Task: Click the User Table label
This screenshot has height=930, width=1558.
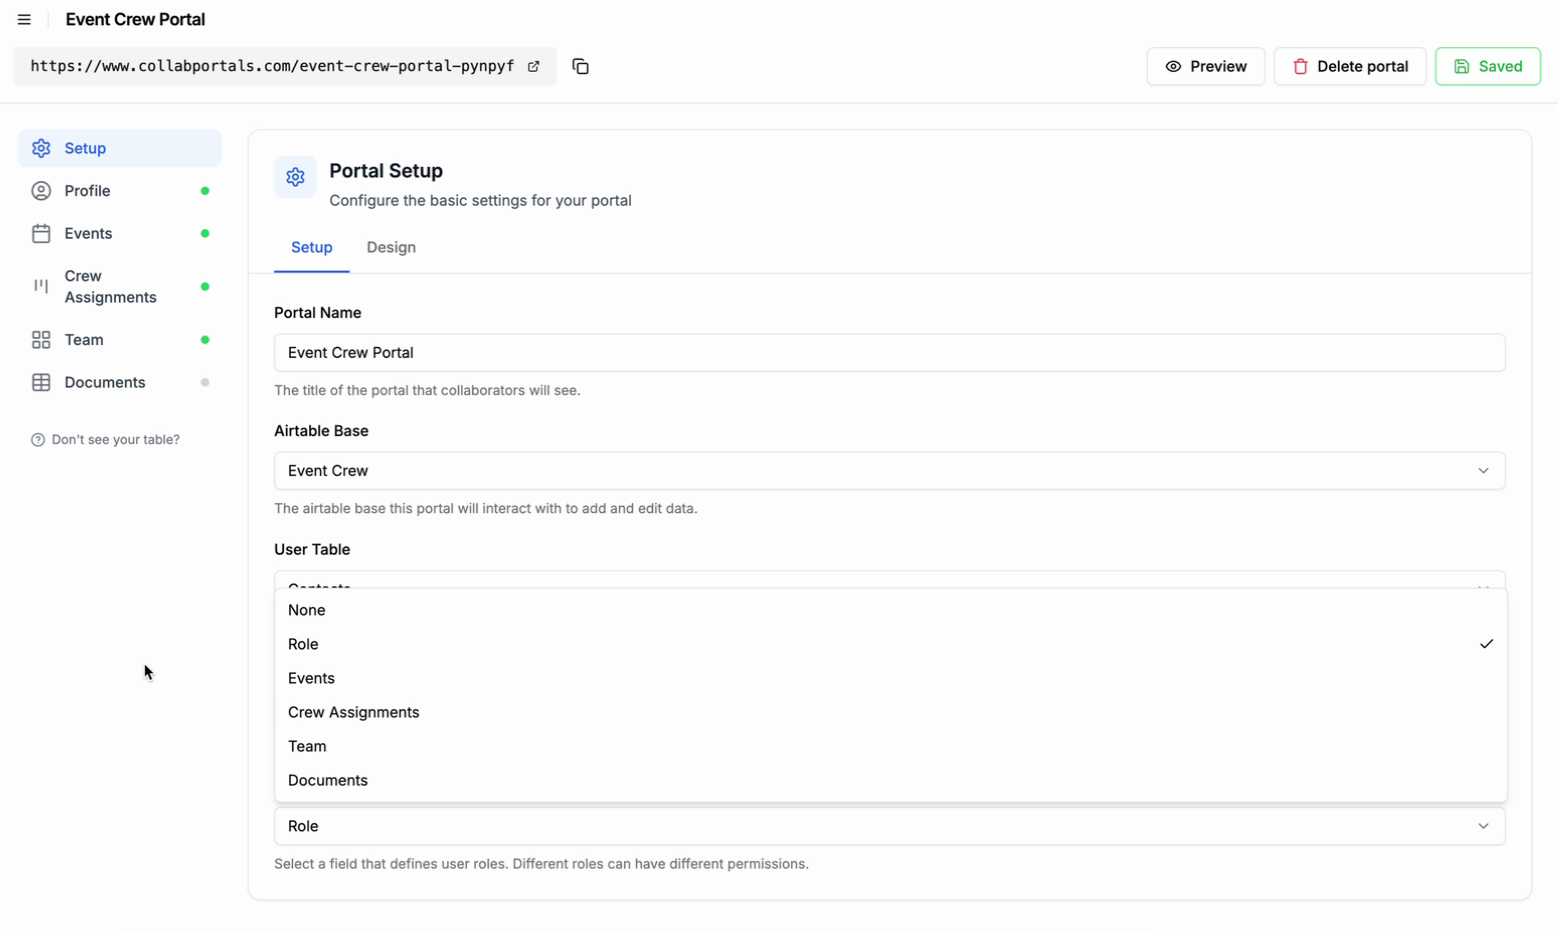Action: click(312, 550)
